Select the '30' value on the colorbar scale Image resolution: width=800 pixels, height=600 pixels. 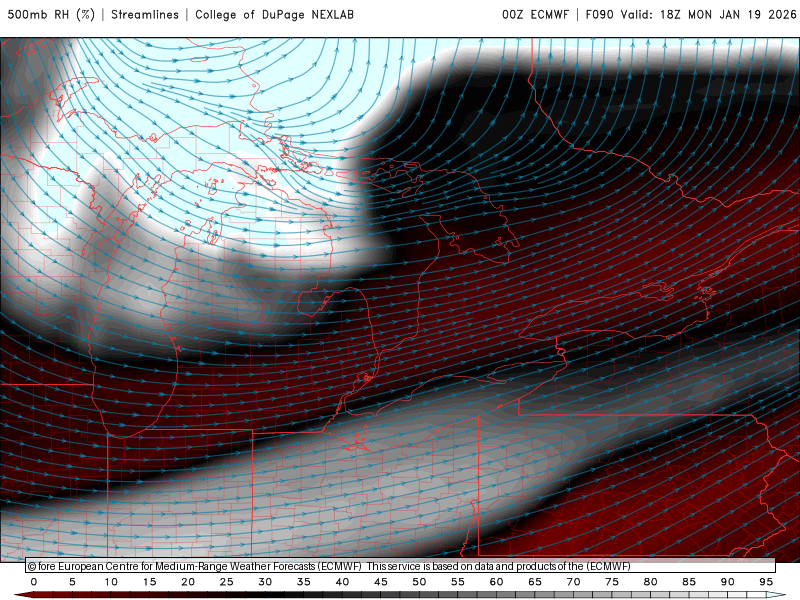click(x=265, y=582)
